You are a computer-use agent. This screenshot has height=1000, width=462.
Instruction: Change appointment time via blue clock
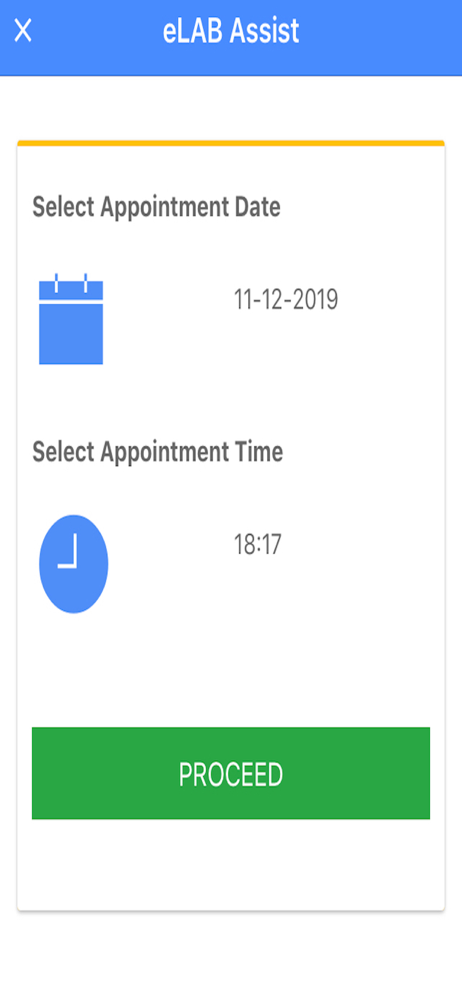(73, 564)
